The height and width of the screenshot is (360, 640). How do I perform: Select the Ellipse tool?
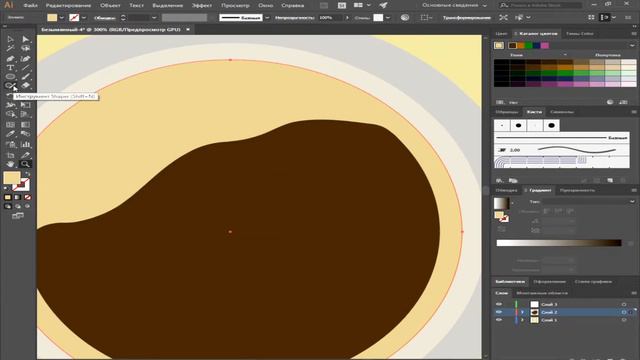tap(10, 77)
